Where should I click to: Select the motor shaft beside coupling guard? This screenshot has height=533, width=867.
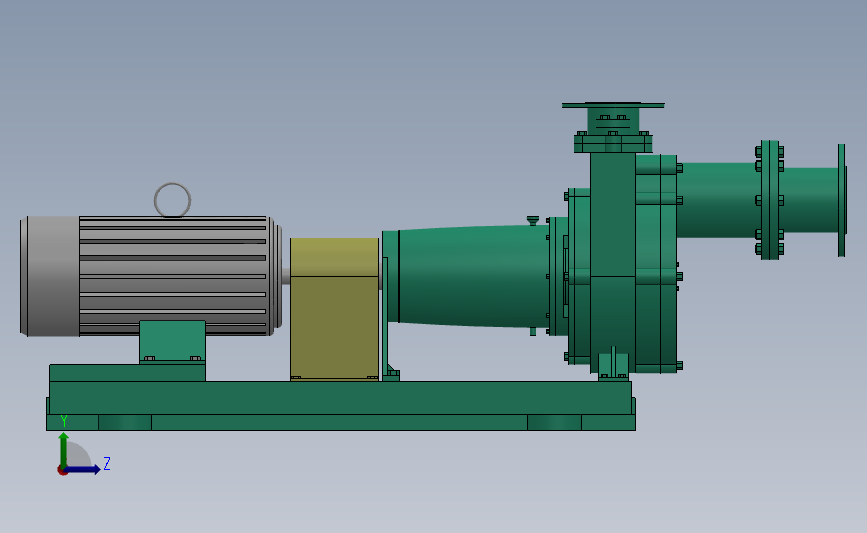[x=286, y=276]
